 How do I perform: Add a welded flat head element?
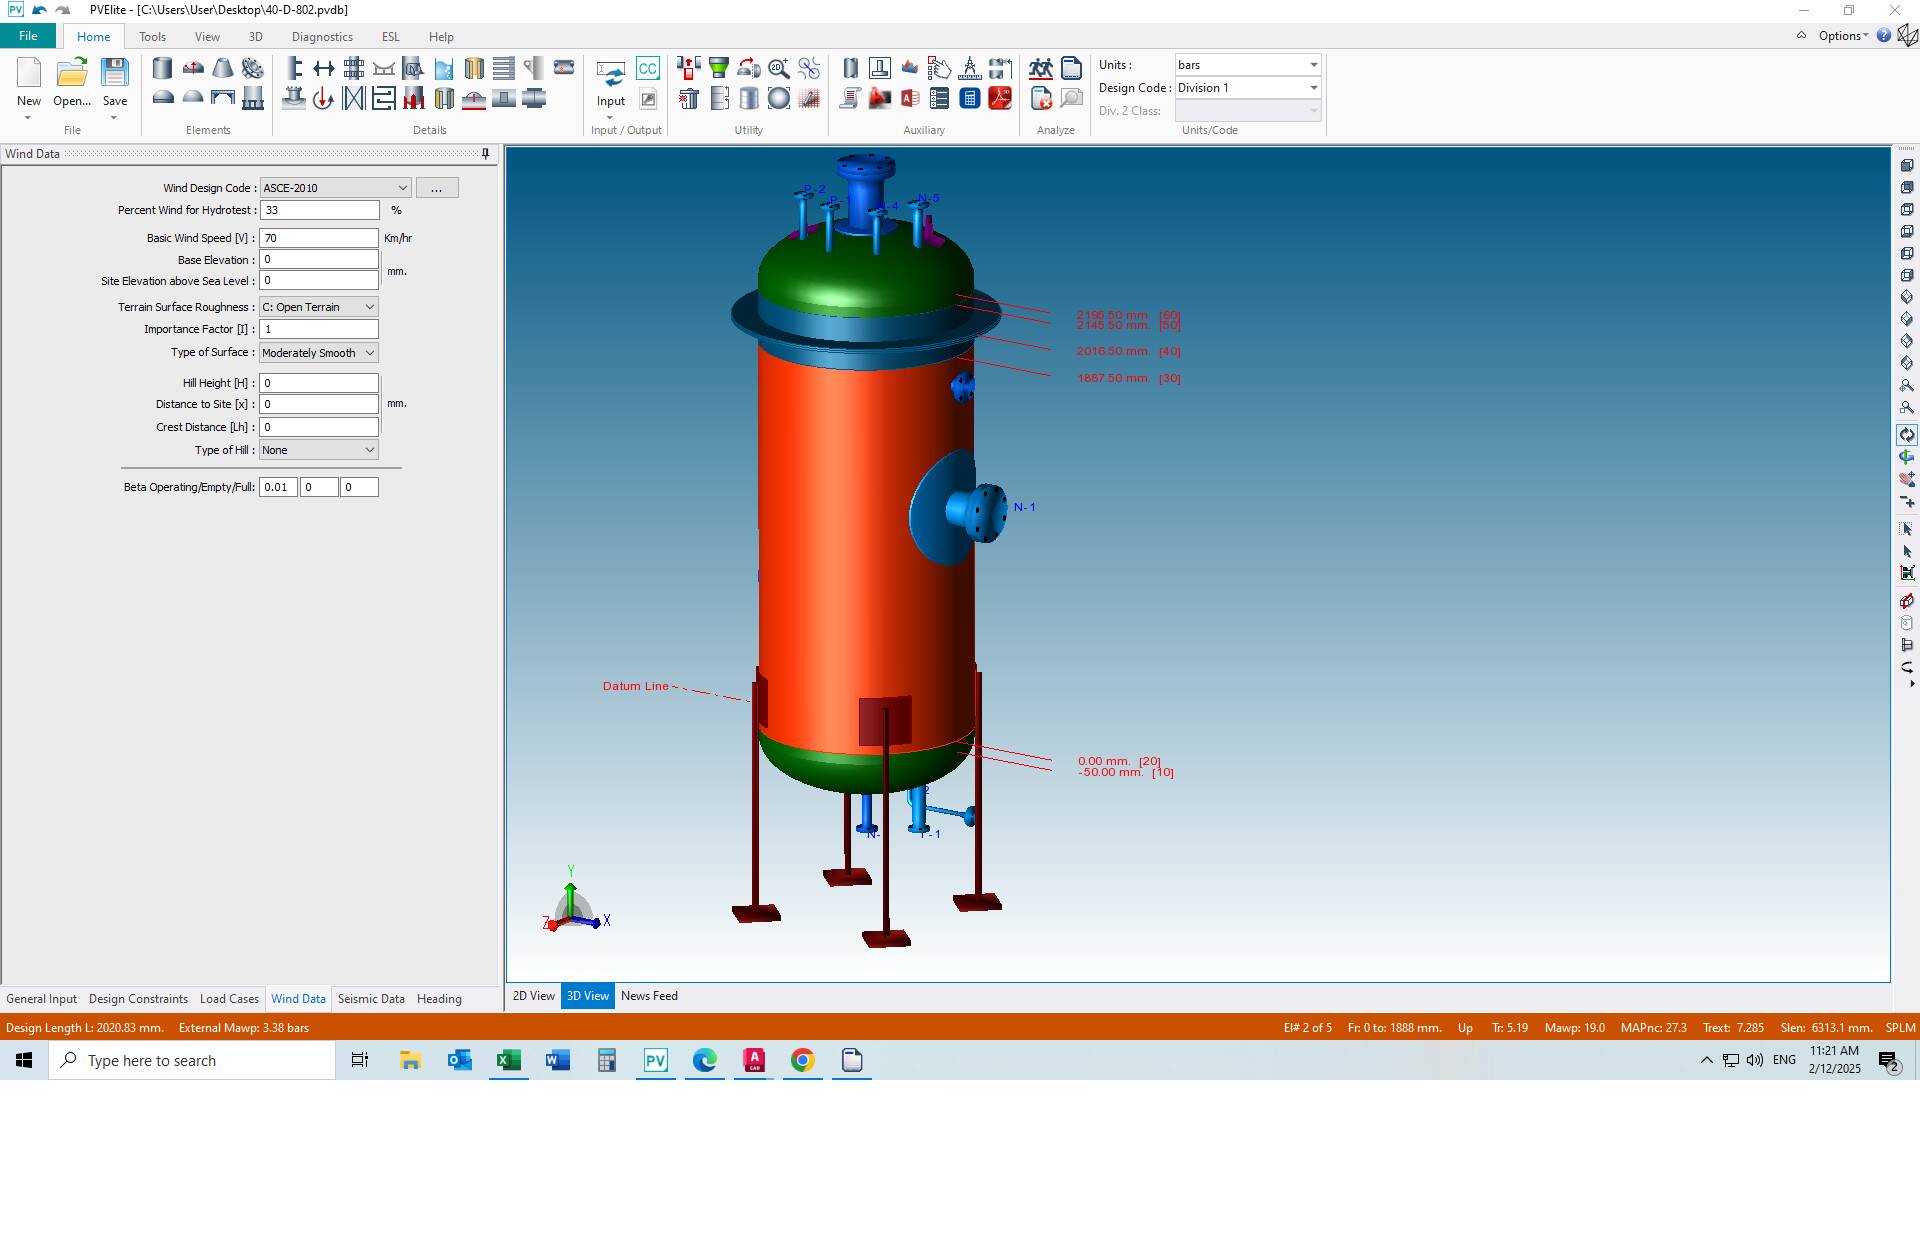coord(223,97)
